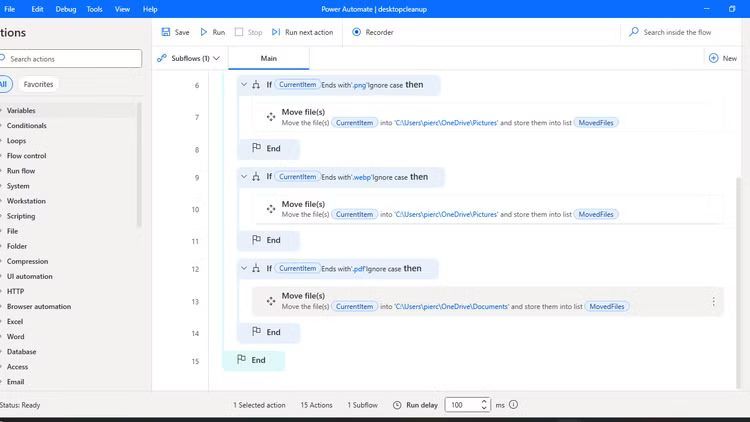This screenshot has width=750, height=422.
Task: Click New subflow button
Action: (x=722, y=59)
